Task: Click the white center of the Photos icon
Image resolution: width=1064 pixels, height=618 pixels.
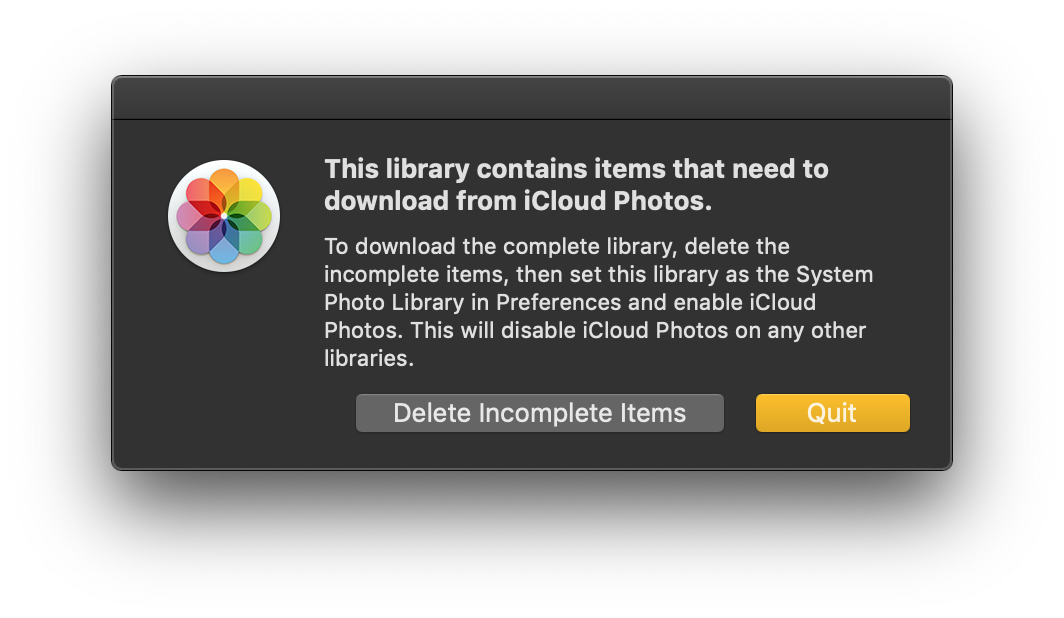Action: click(x=224, y=216)
